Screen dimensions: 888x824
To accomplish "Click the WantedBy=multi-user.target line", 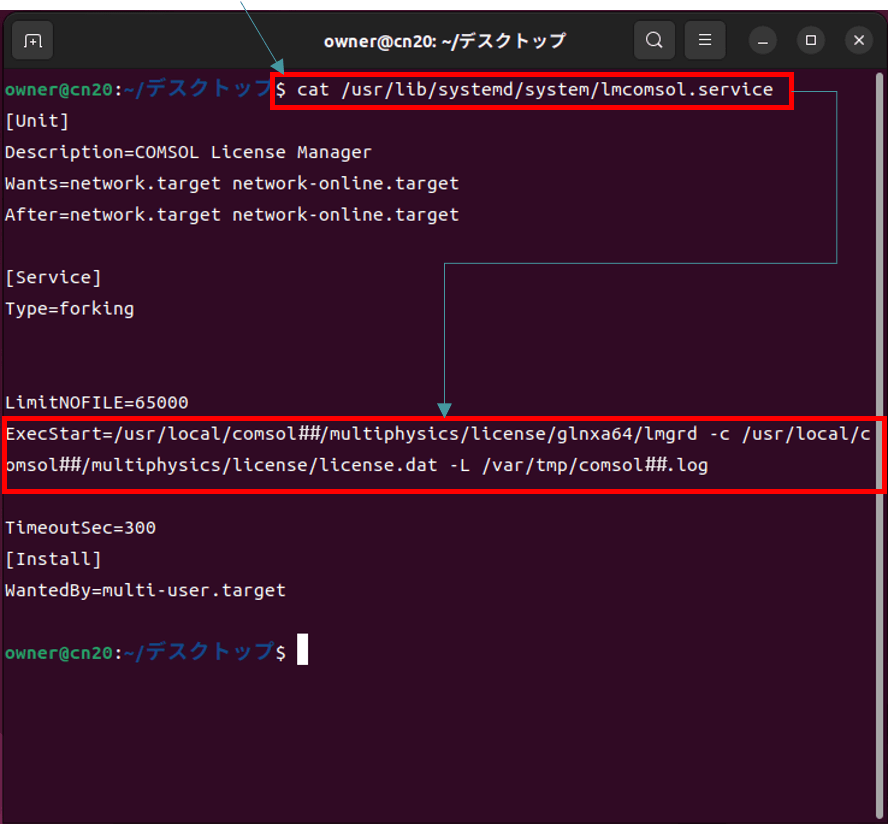I will point(145,590).
